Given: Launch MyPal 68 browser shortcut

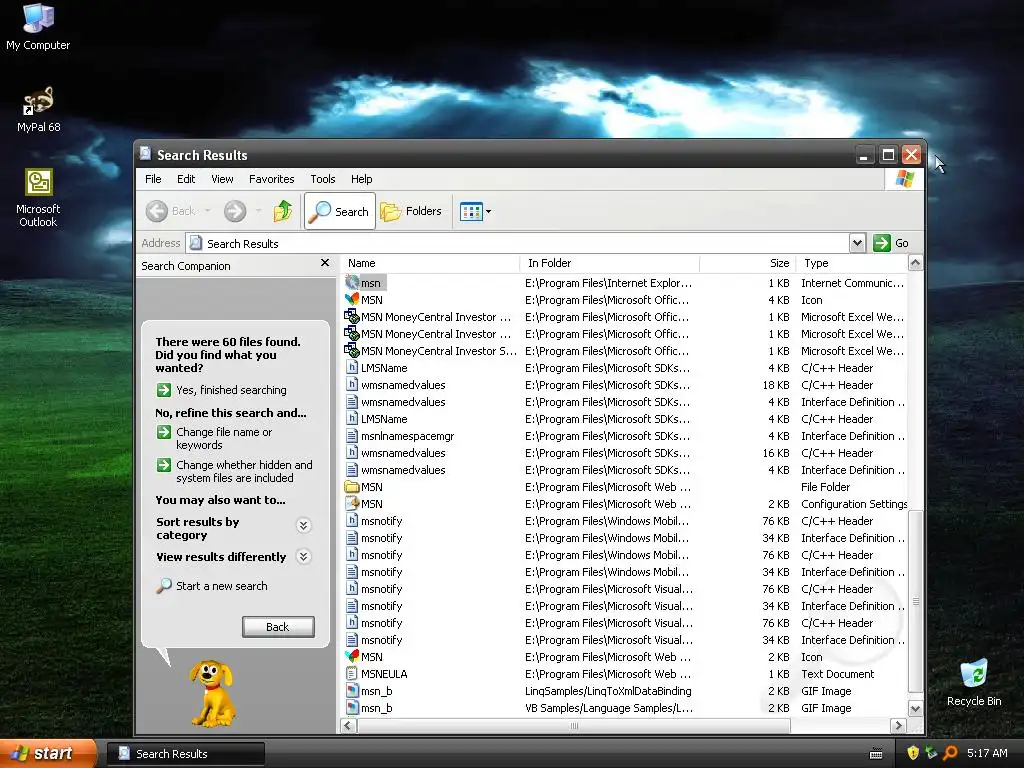Looking at the screenshot, I should [38, 109].
